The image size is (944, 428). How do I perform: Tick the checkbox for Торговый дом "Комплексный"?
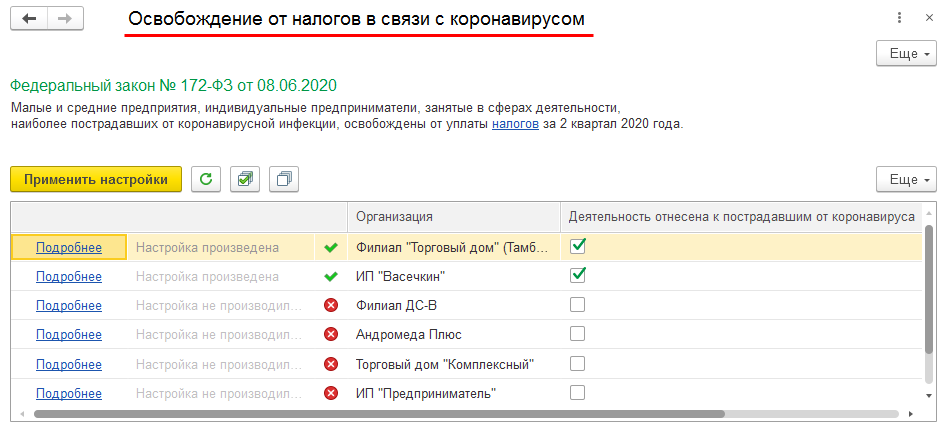[x=577, y=363]
